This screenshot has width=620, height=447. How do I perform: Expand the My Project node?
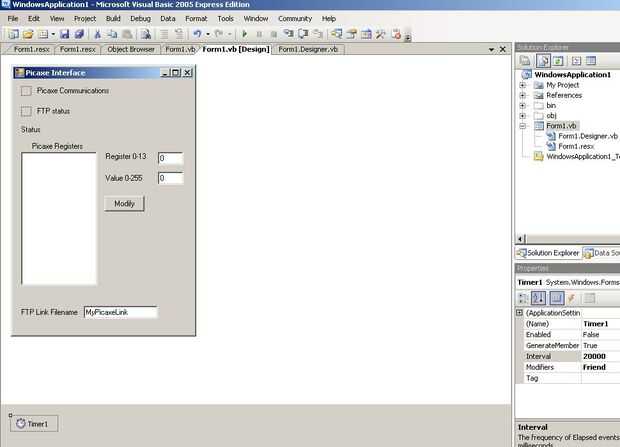(x=523, y=85)
